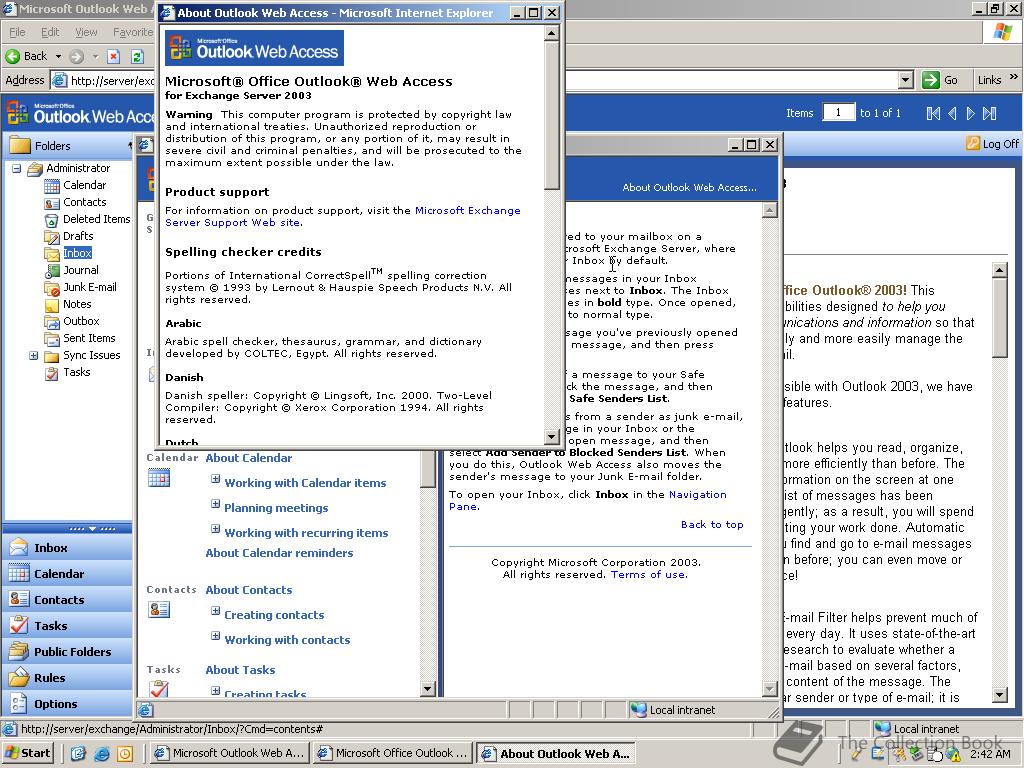1024x768 pixels.
Task: Click Microsoft Exchange Server Support Web site link
Action: 343,216
